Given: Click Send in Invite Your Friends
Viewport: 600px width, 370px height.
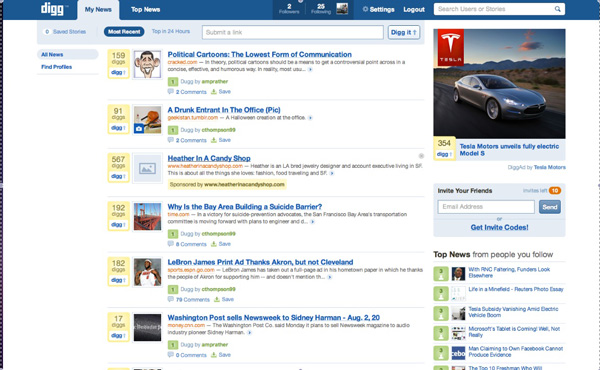Looking at the screenshot, I should click(550, 207).
